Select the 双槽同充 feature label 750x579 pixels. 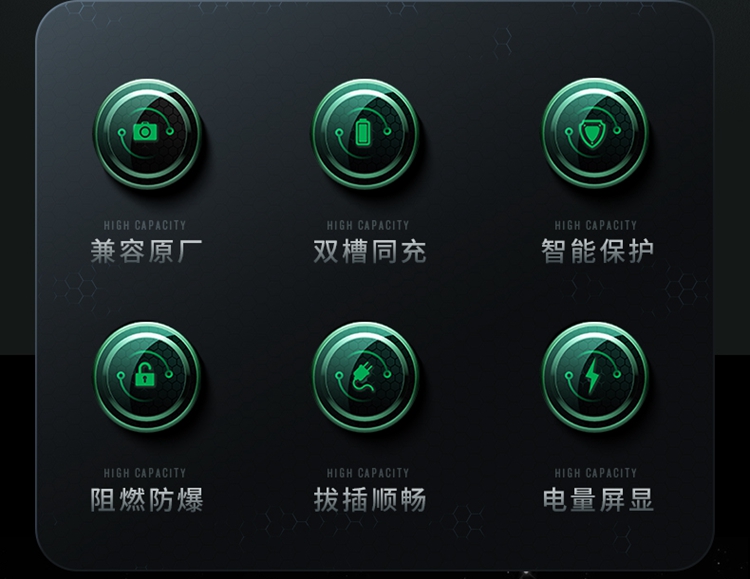tap(369, 251)
